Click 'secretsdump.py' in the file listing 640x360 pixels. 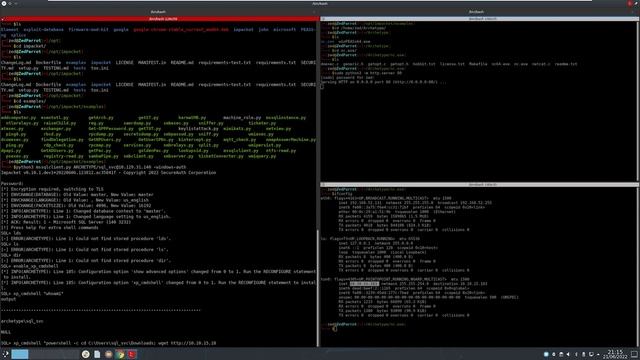(141, 134)
